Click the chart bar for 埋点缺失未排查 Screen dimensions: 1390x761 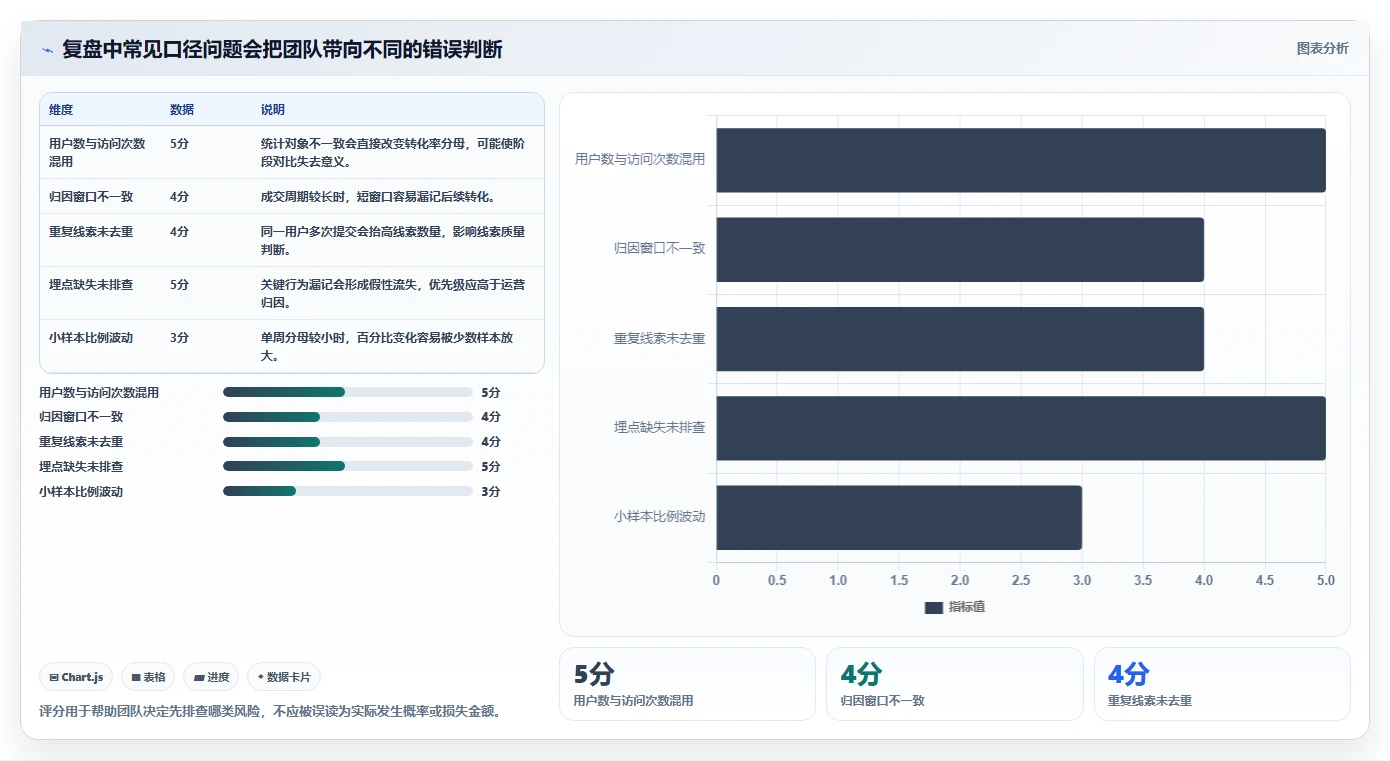point(1021,428)
